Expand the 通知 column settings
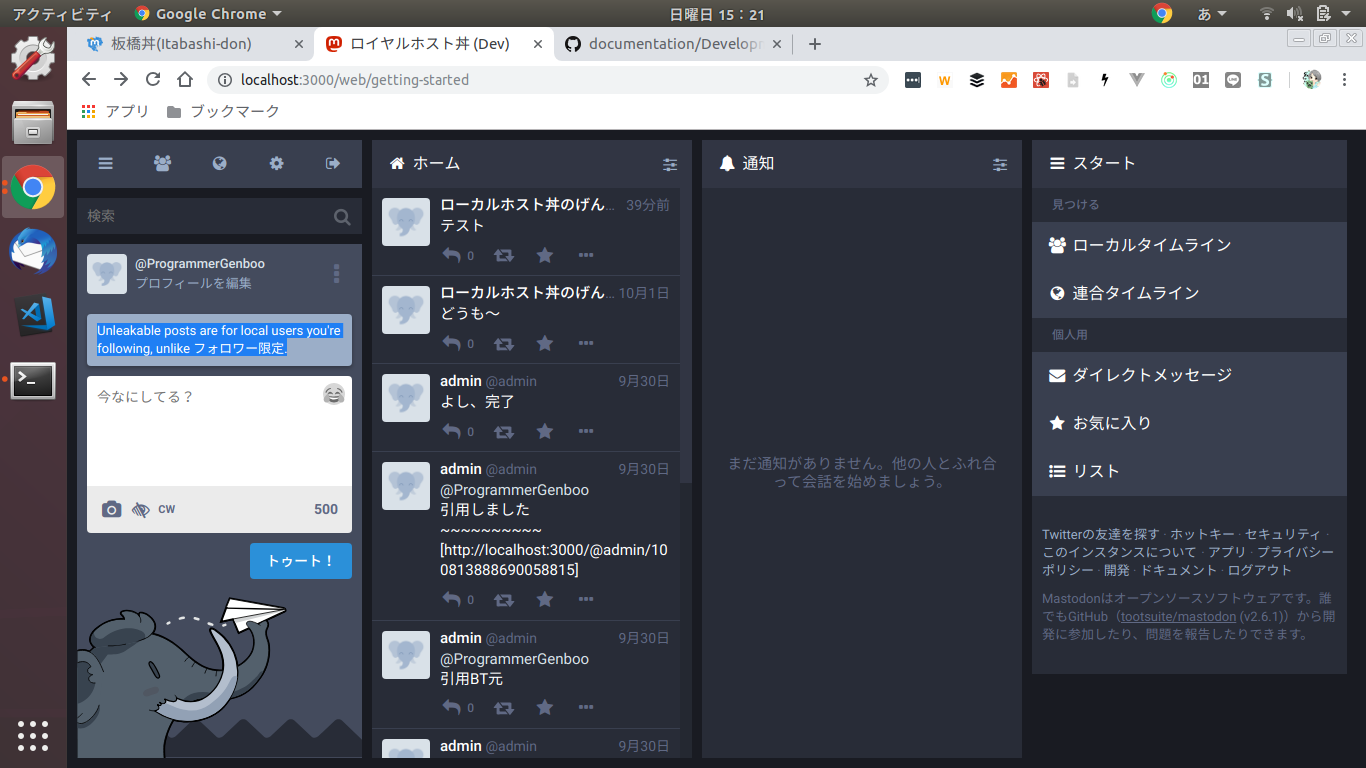 point(1000,164)
